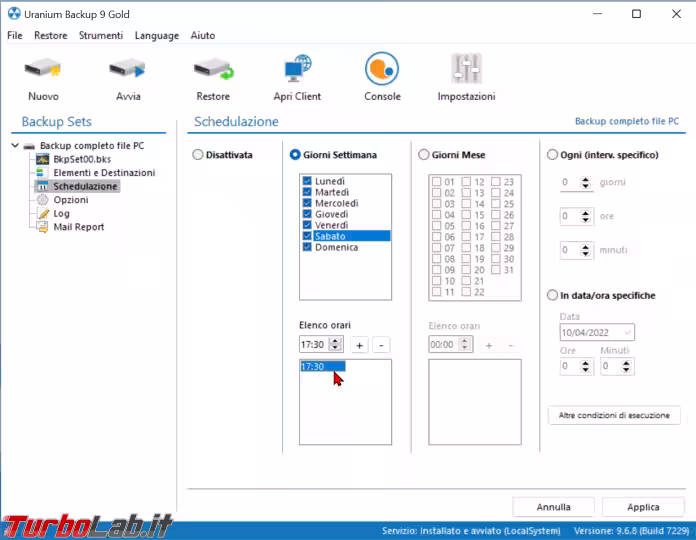Remove time with minus button beside 17:30
The height and width of the screenshot is (540, 696).
(x=381, y=345)
